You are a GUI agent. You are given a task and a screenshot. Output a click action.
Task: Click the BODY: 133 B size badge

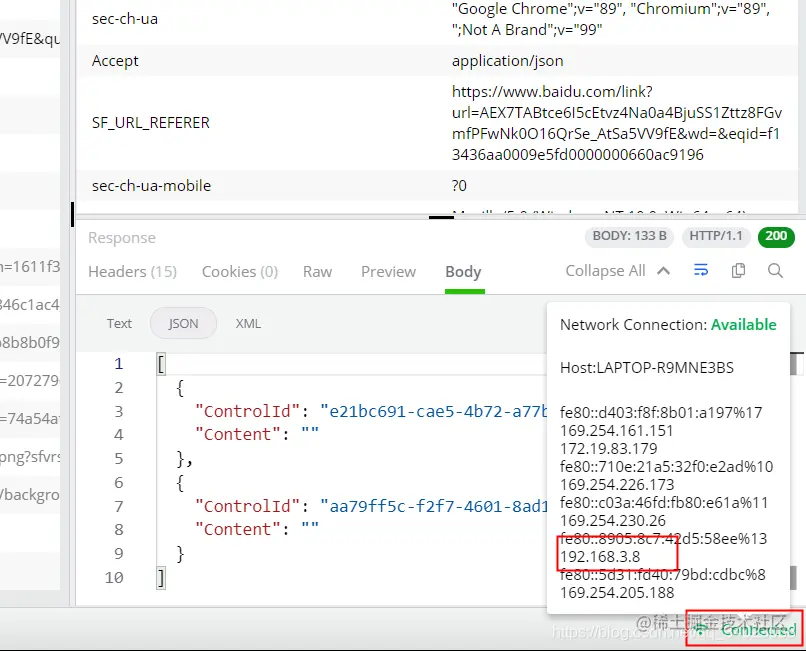[629, 236]
